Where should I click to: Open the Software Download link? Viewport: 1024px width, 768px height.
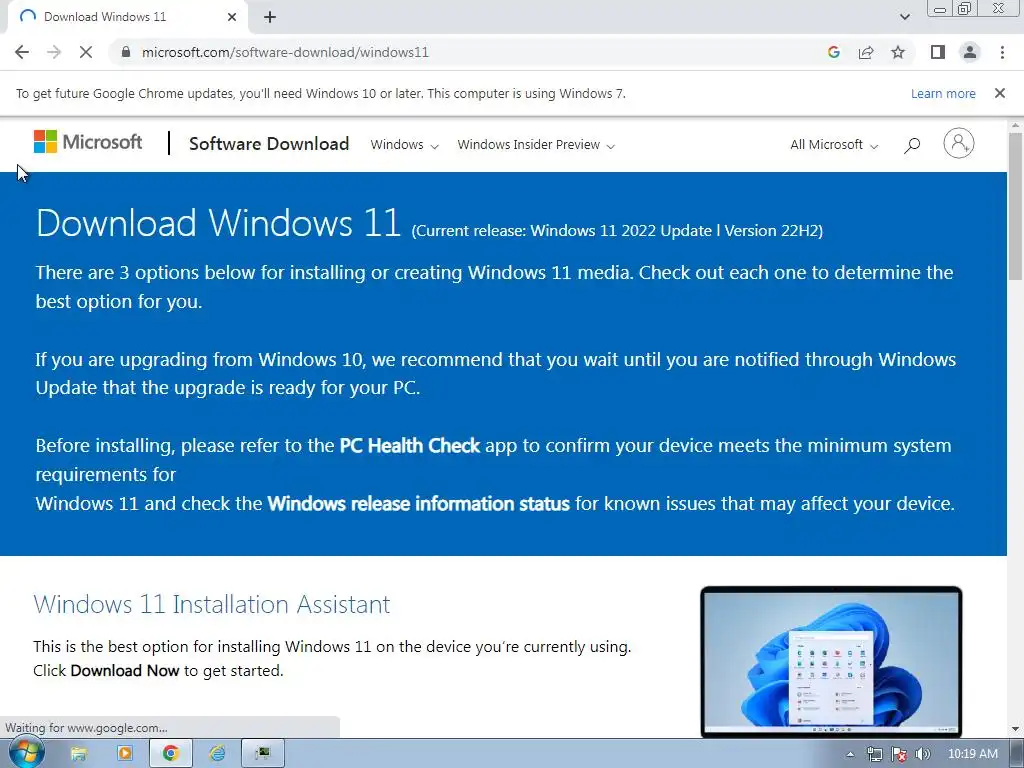tap(269, 144)
